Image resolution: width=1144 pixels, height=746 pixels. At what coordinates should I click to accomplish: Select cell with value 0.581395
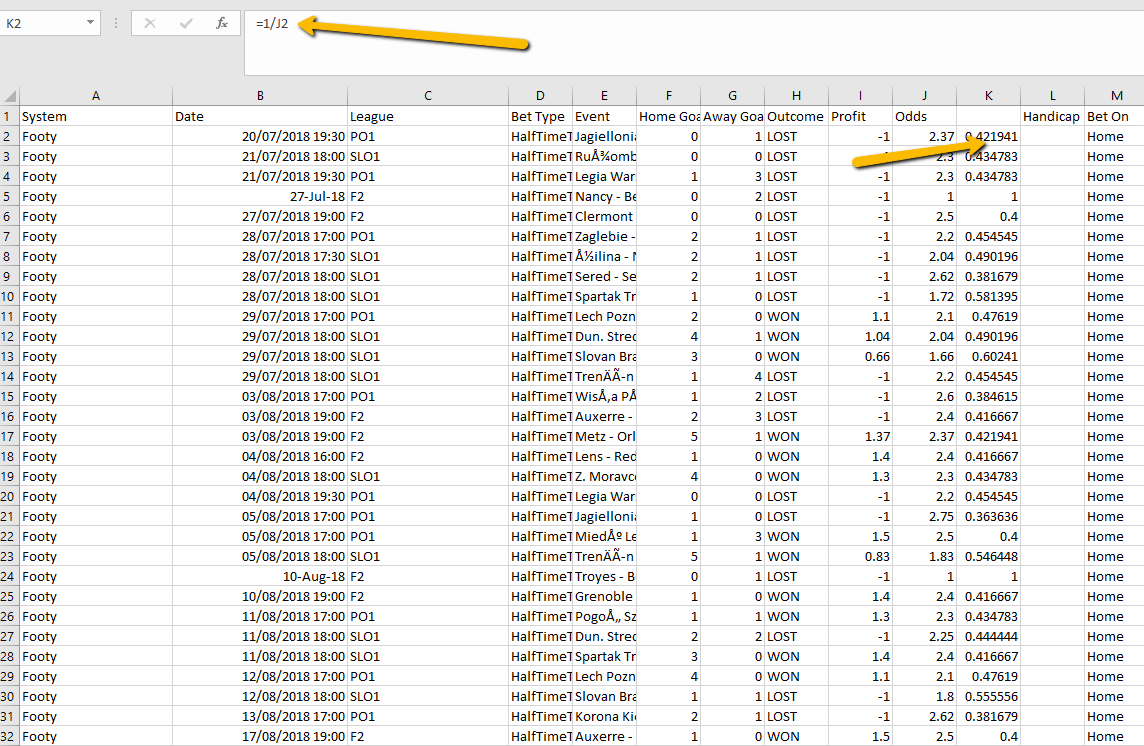point(988,296)
